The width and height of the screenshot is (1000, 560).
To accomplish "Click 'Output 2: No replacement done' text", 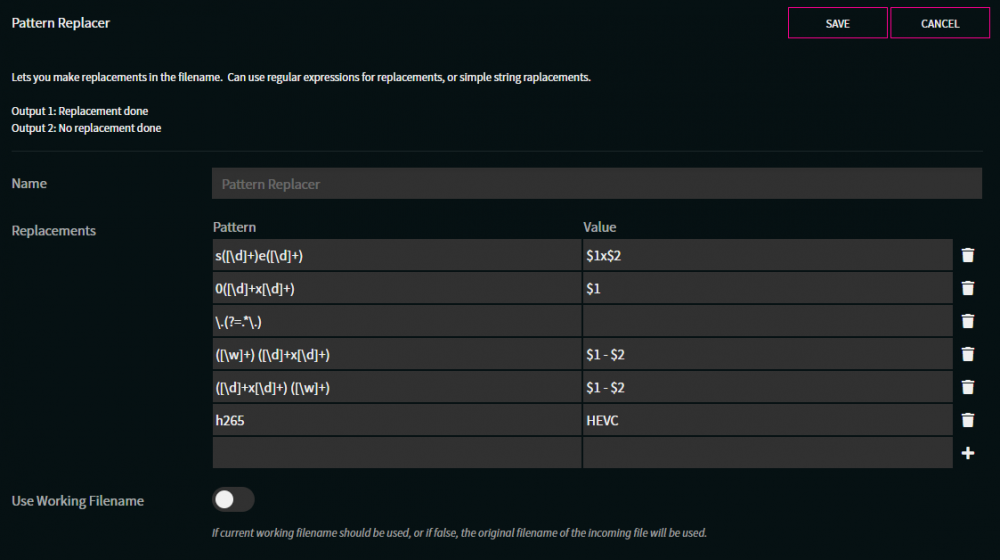I will pyautogui.click(x=86, y=128).
